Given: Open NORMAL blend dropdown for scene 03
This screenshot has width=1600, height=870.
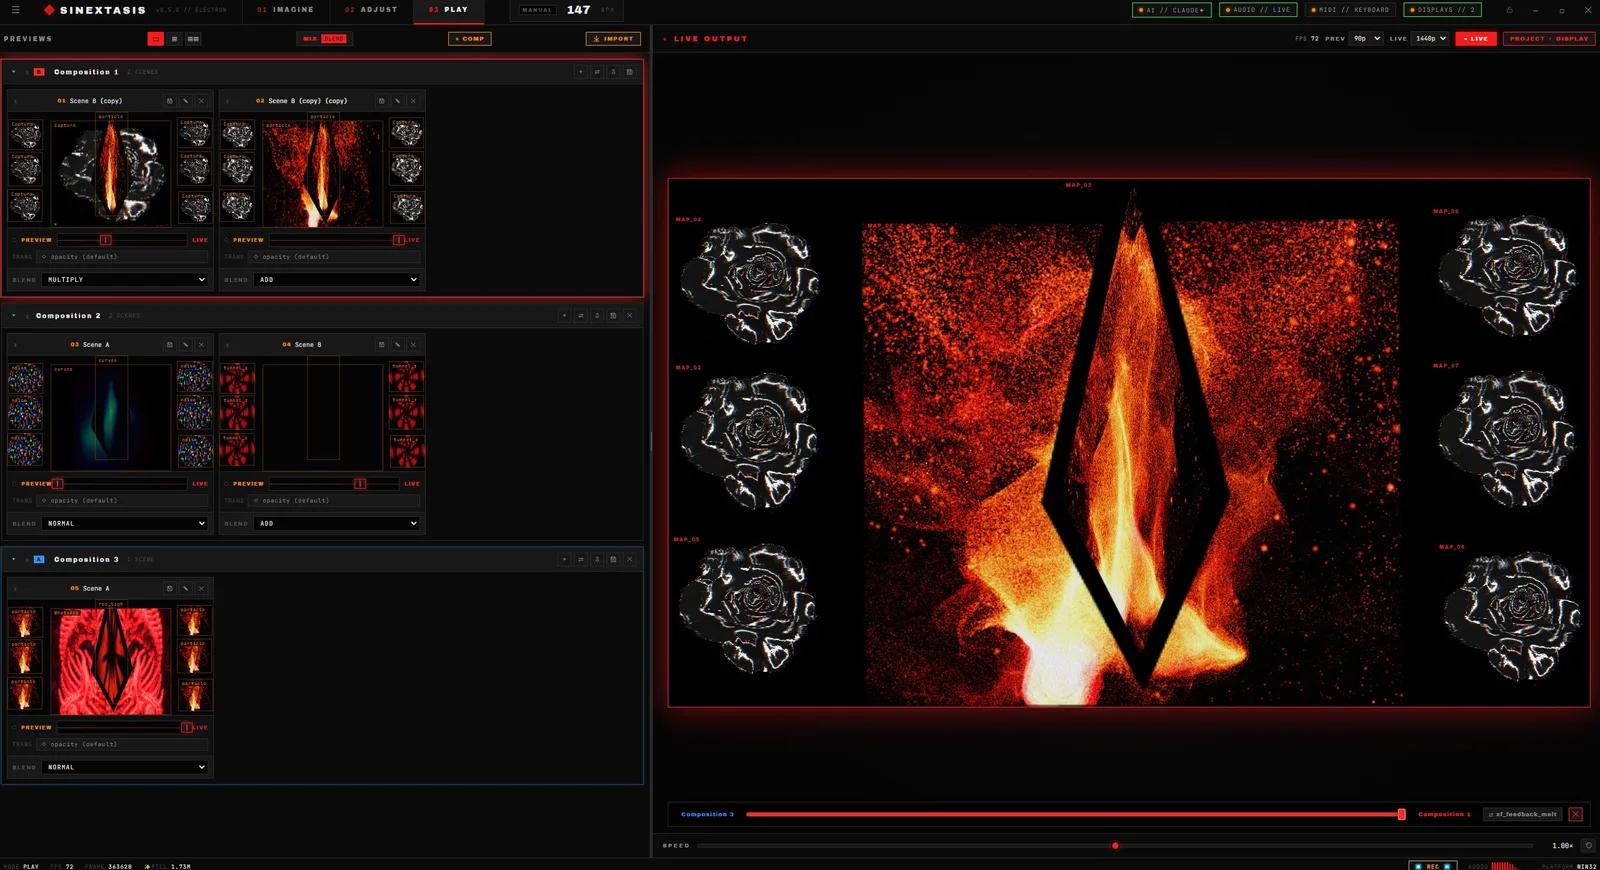Looking at the screenshot, I should tap(125, 524).
